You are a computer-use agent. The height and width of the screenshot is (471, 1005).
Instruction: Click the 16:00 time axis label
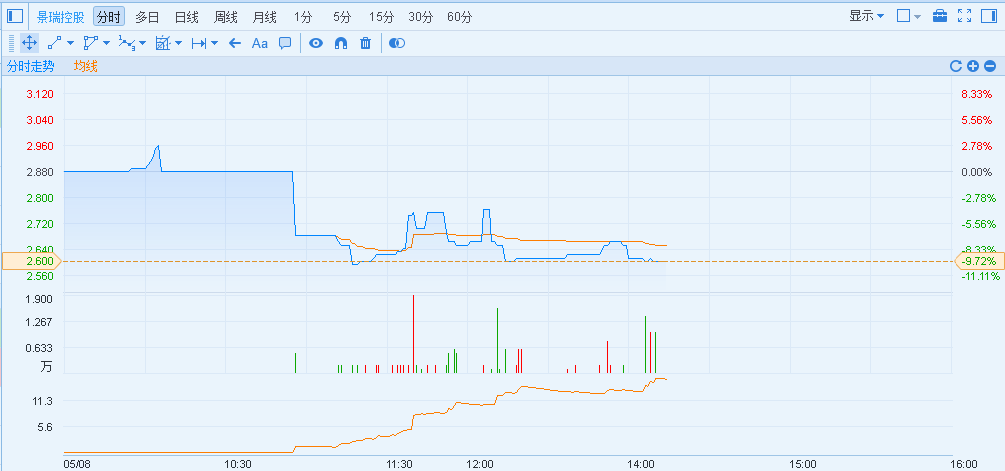click(964, 464)
